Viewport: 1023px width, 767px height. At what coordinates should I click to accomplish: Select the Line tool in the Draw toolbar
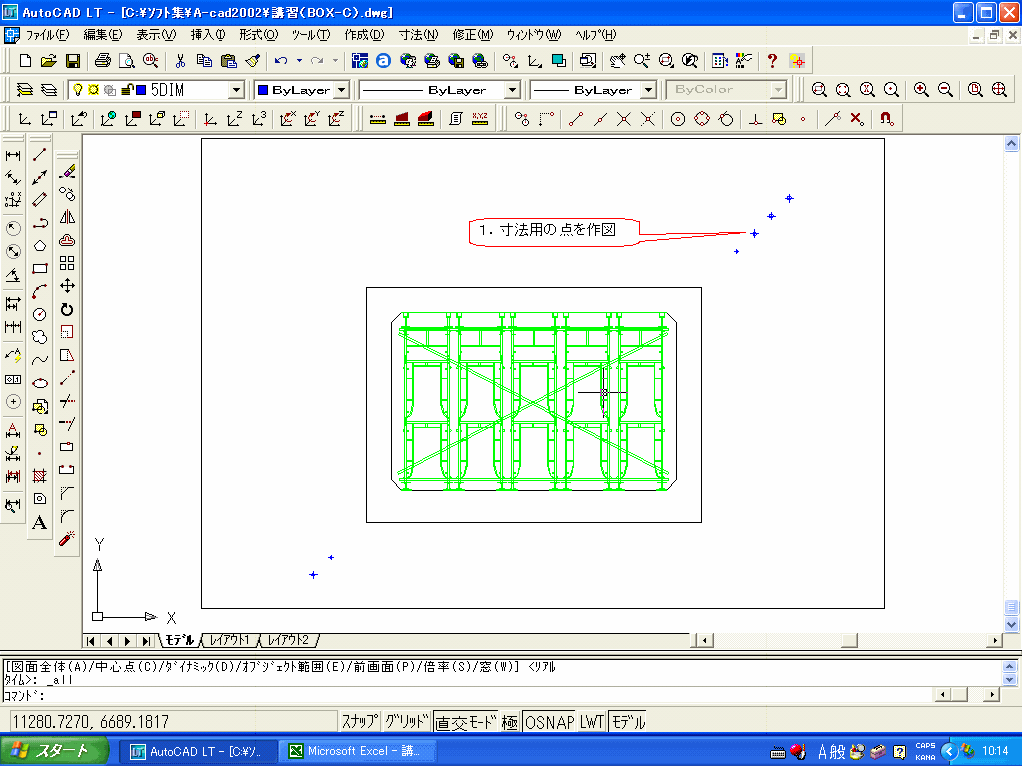[x=40, y=155]
